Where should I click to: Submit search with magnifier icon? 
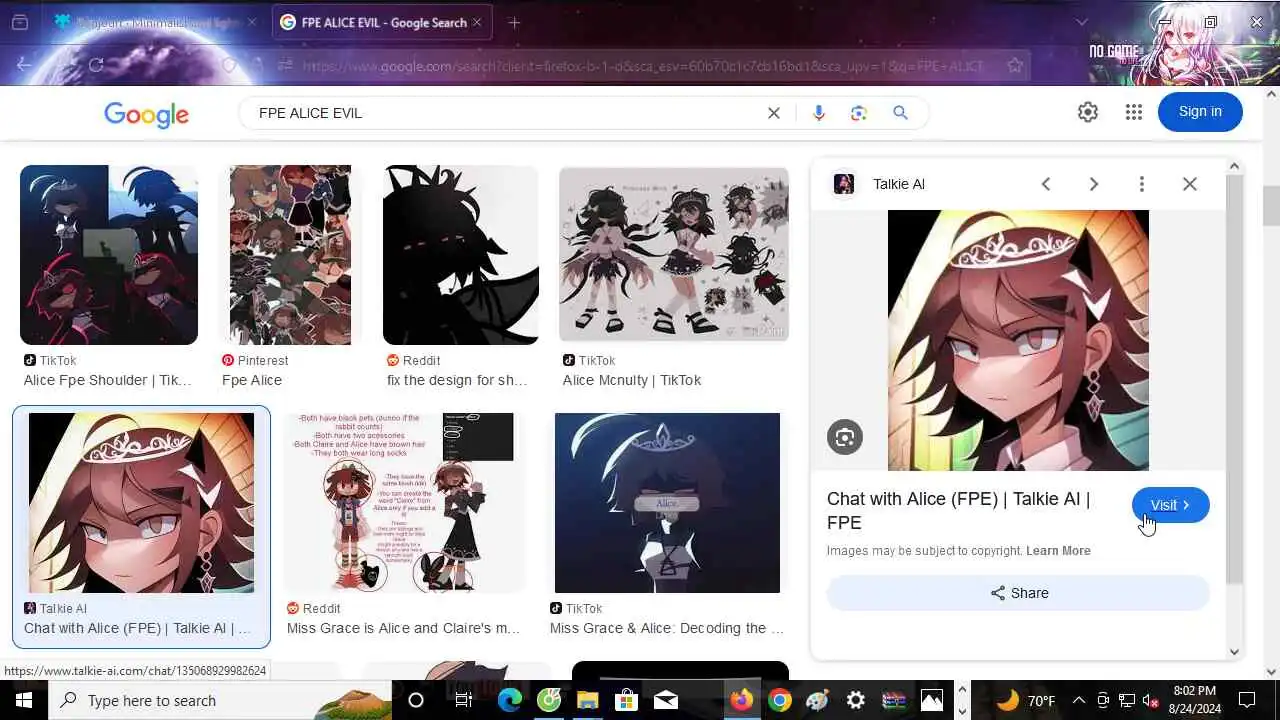[900, 113]
